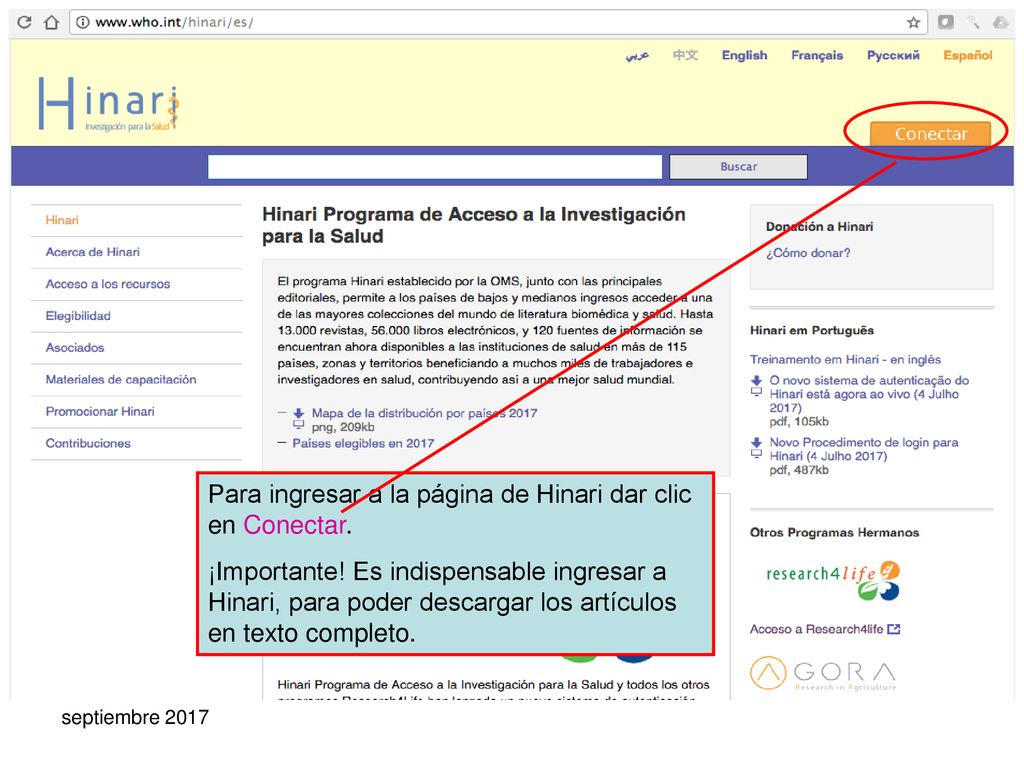Open Contribuciones sidebar link

(88, 443)
